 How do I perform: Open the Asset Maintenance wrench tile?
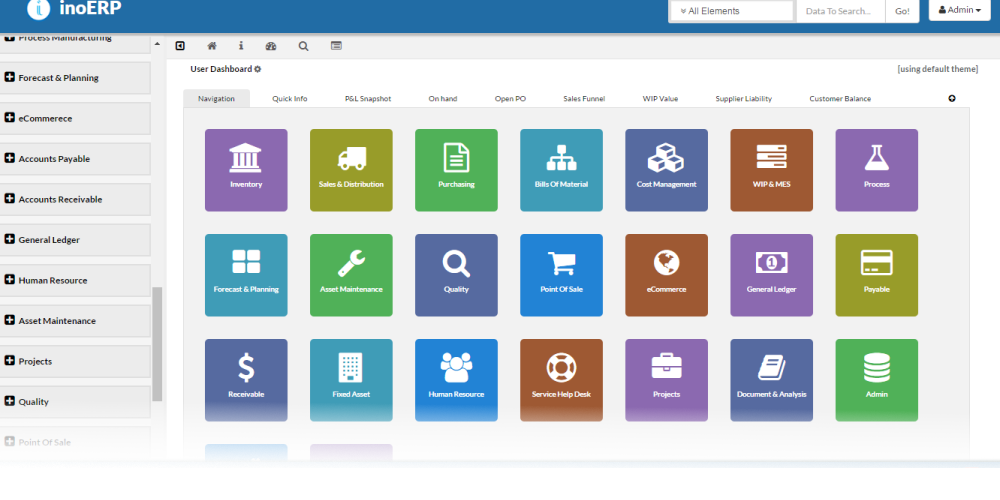click(351, 275)
